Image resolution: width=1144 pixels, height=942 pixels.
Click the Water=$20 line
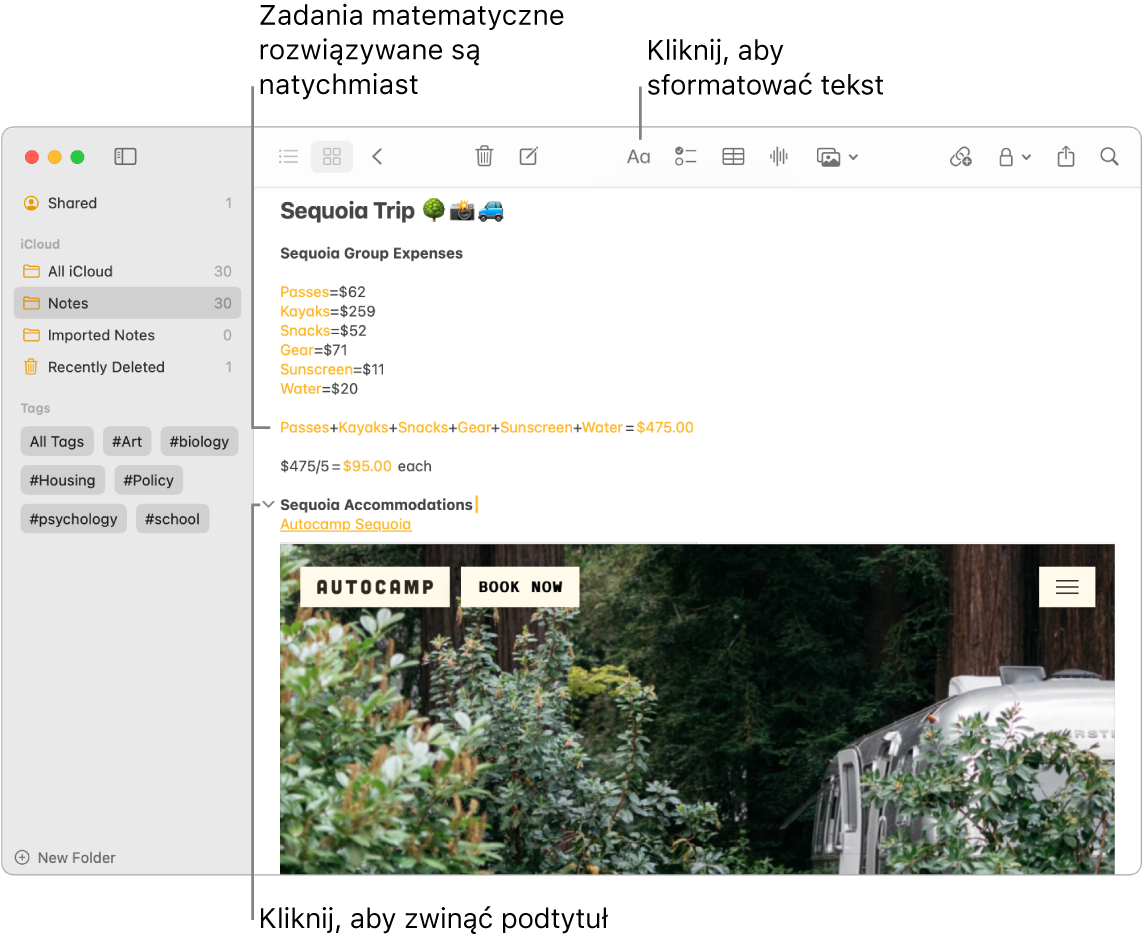pyautogui.click(x=319, y=388)
